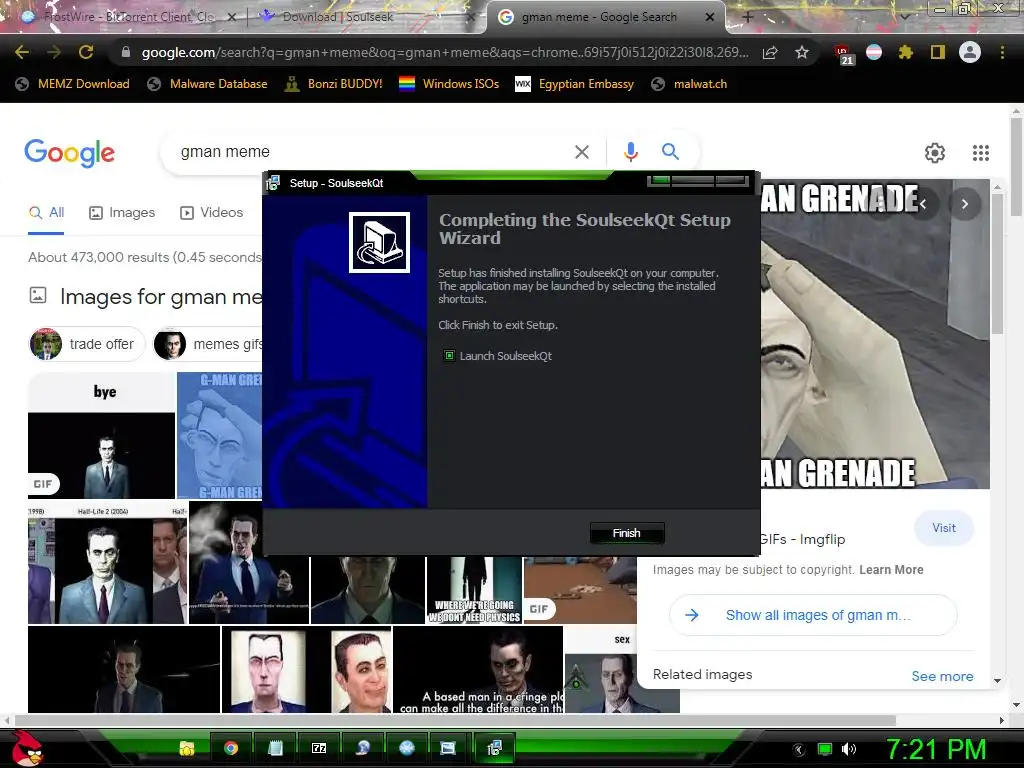The height and width of the screenshot is (768, 1024).
Task: Open the Google apps grid
Action: (980, 153)
